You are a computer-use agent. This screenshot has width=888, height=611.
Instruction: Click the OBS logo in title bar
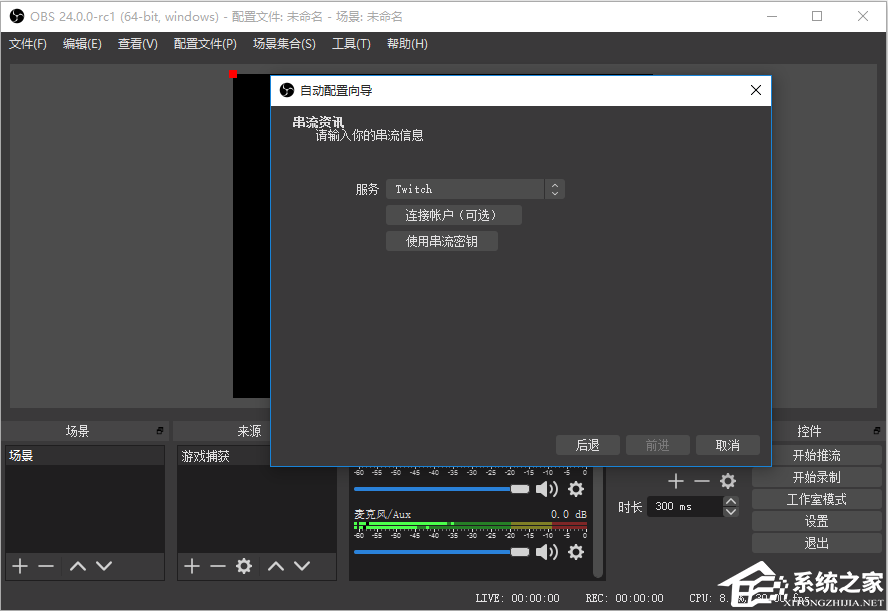pyautogui.click(x=17, y=16)
